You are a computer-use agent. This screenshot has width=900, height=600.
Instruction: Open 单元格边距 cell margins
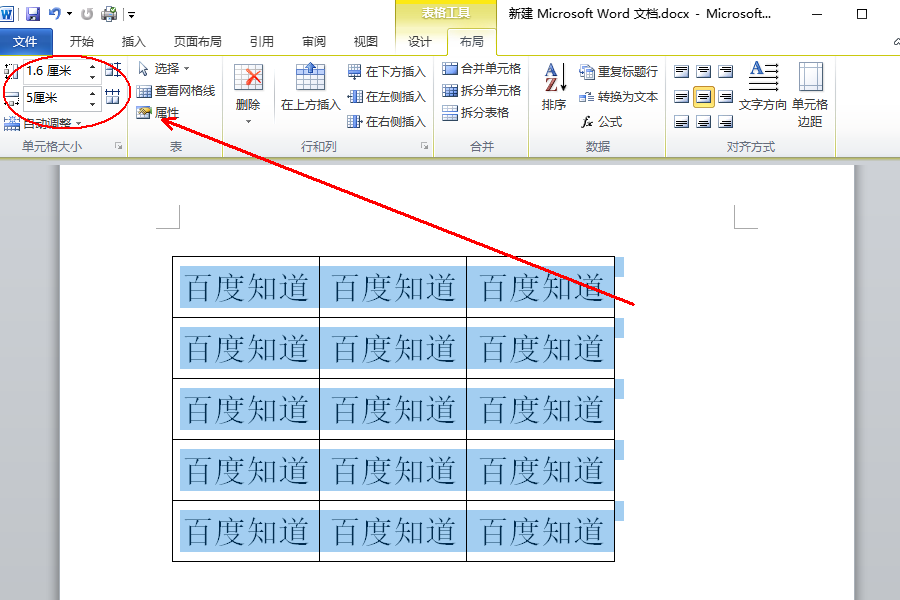[810, 94]
